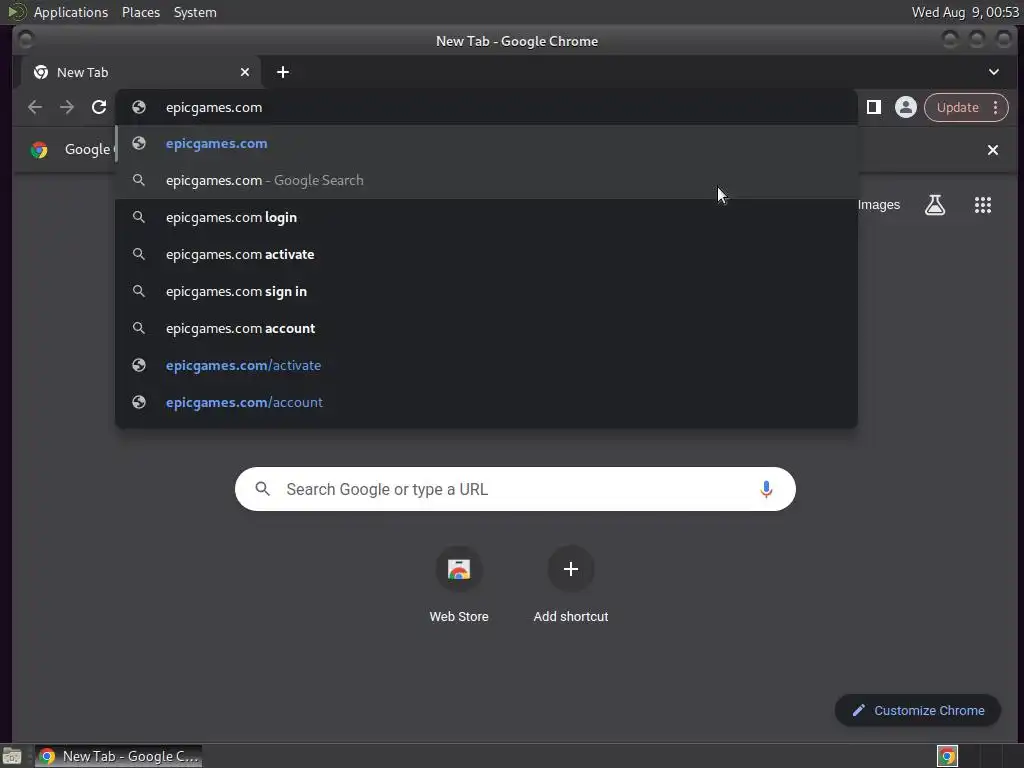
Task: Open a new tab with the plus icon
Action: [x=283, y=72]
